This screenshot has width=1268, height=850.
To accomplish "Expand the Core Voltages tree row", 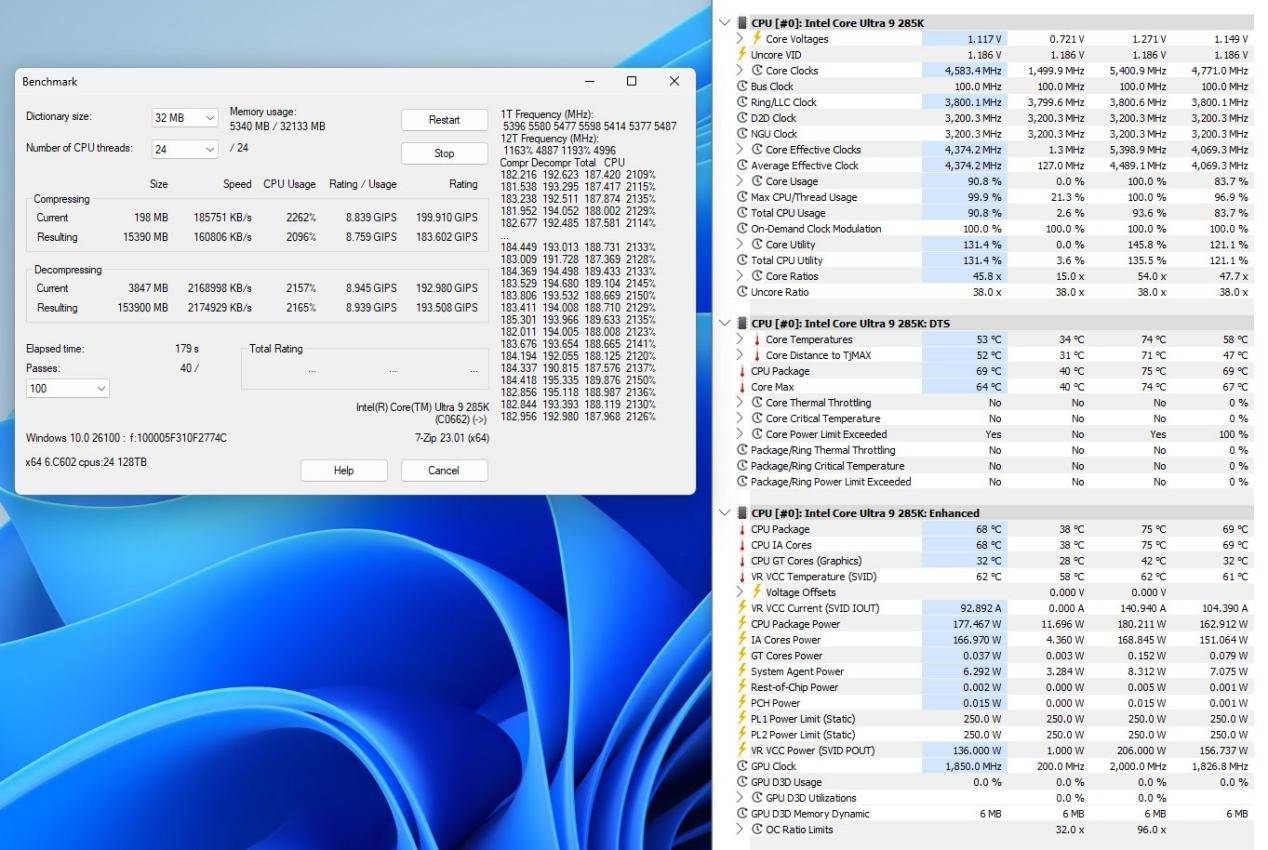I will (x=740, y=39).
